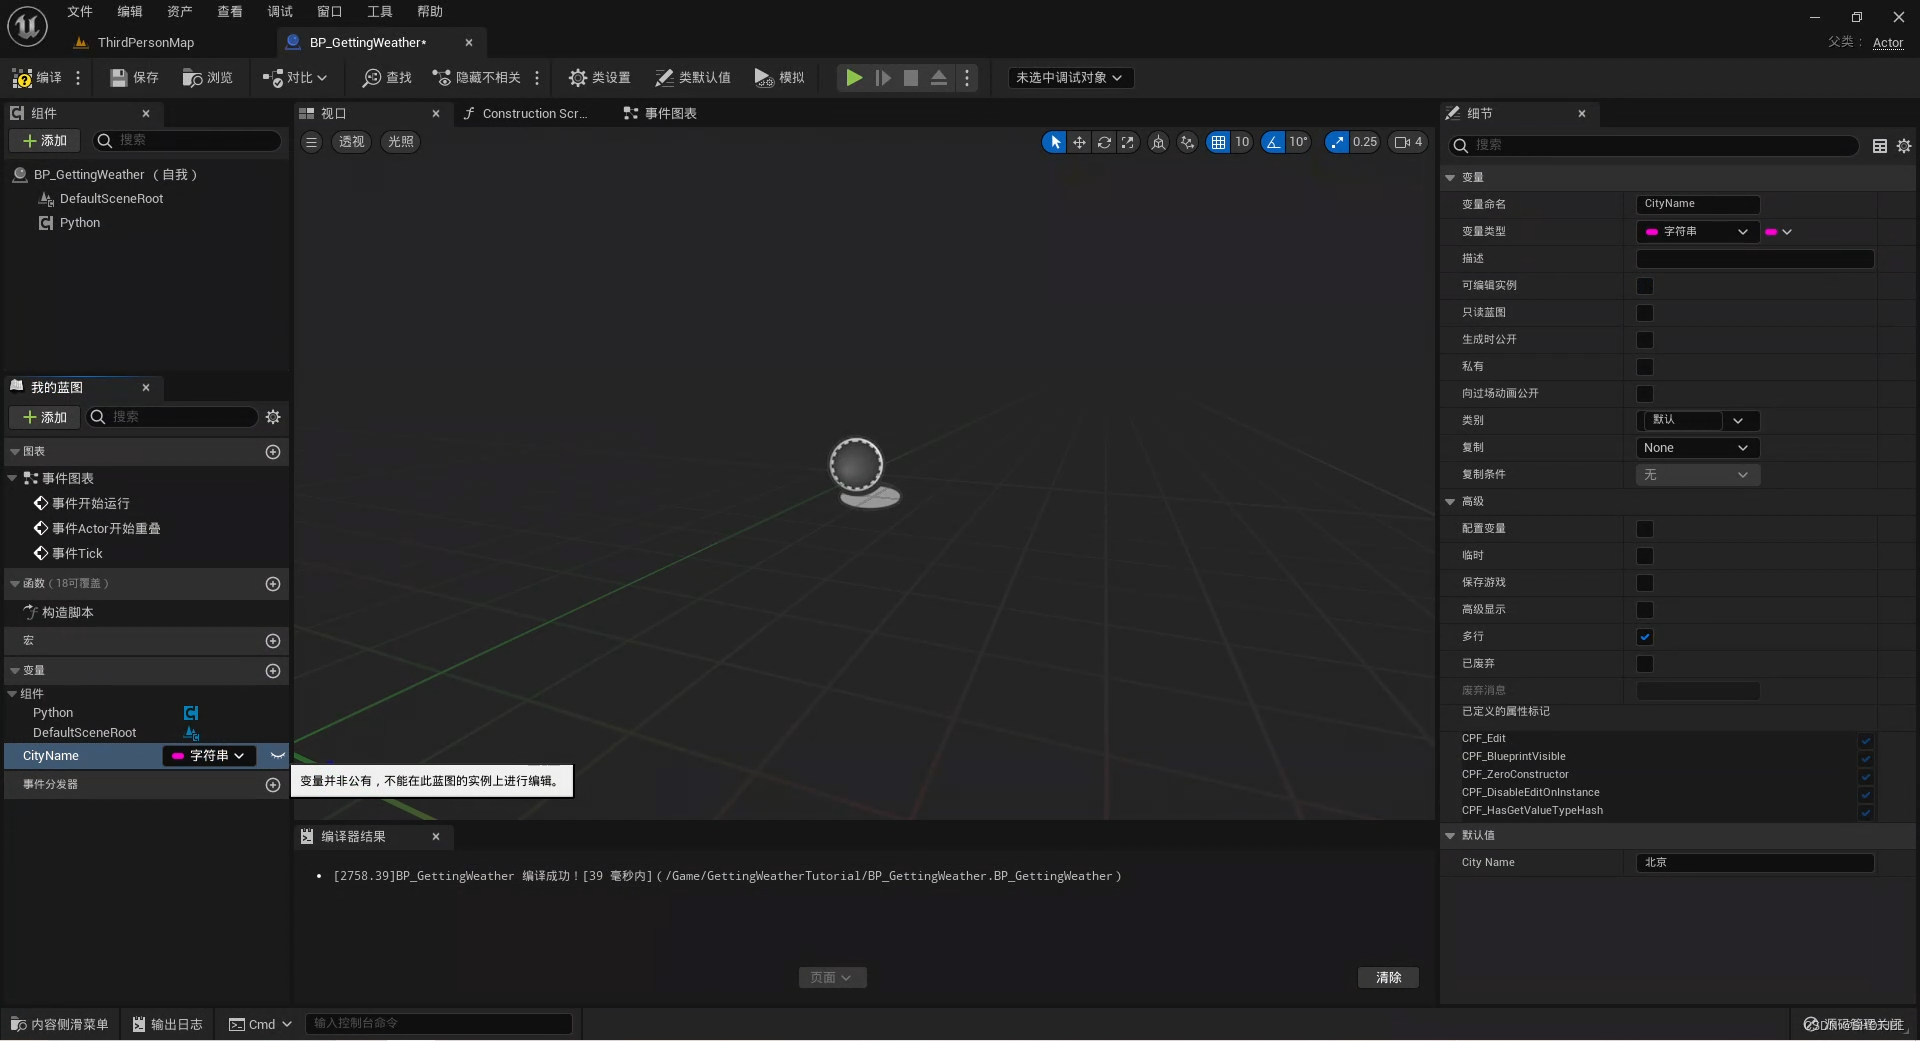Click the console command input field
Viewport: 1920px width, 1041px height.
438,1023
